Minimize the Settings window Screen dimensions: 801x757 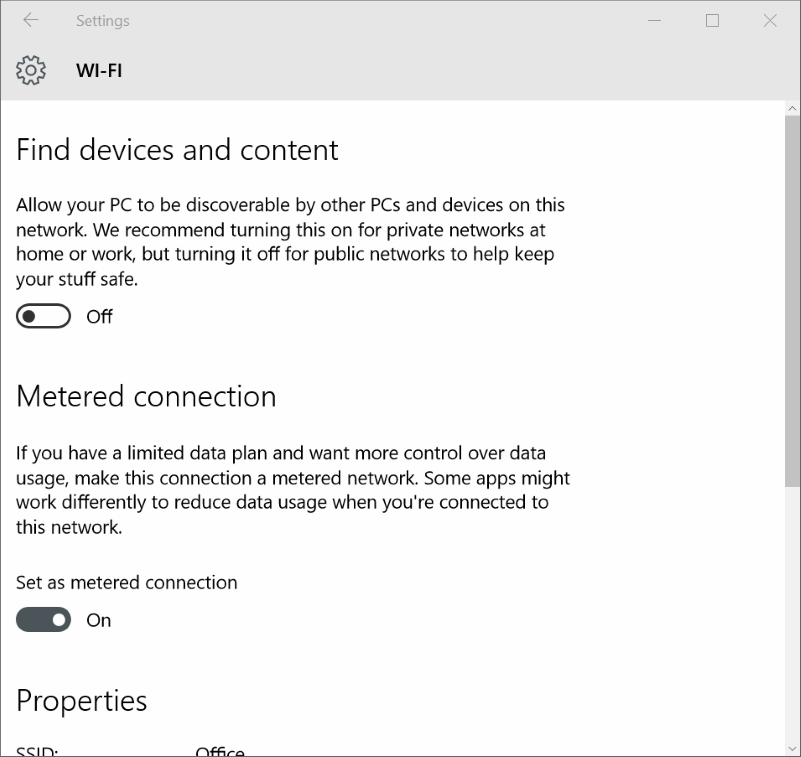pyautogui.click(x=654, y=20)
